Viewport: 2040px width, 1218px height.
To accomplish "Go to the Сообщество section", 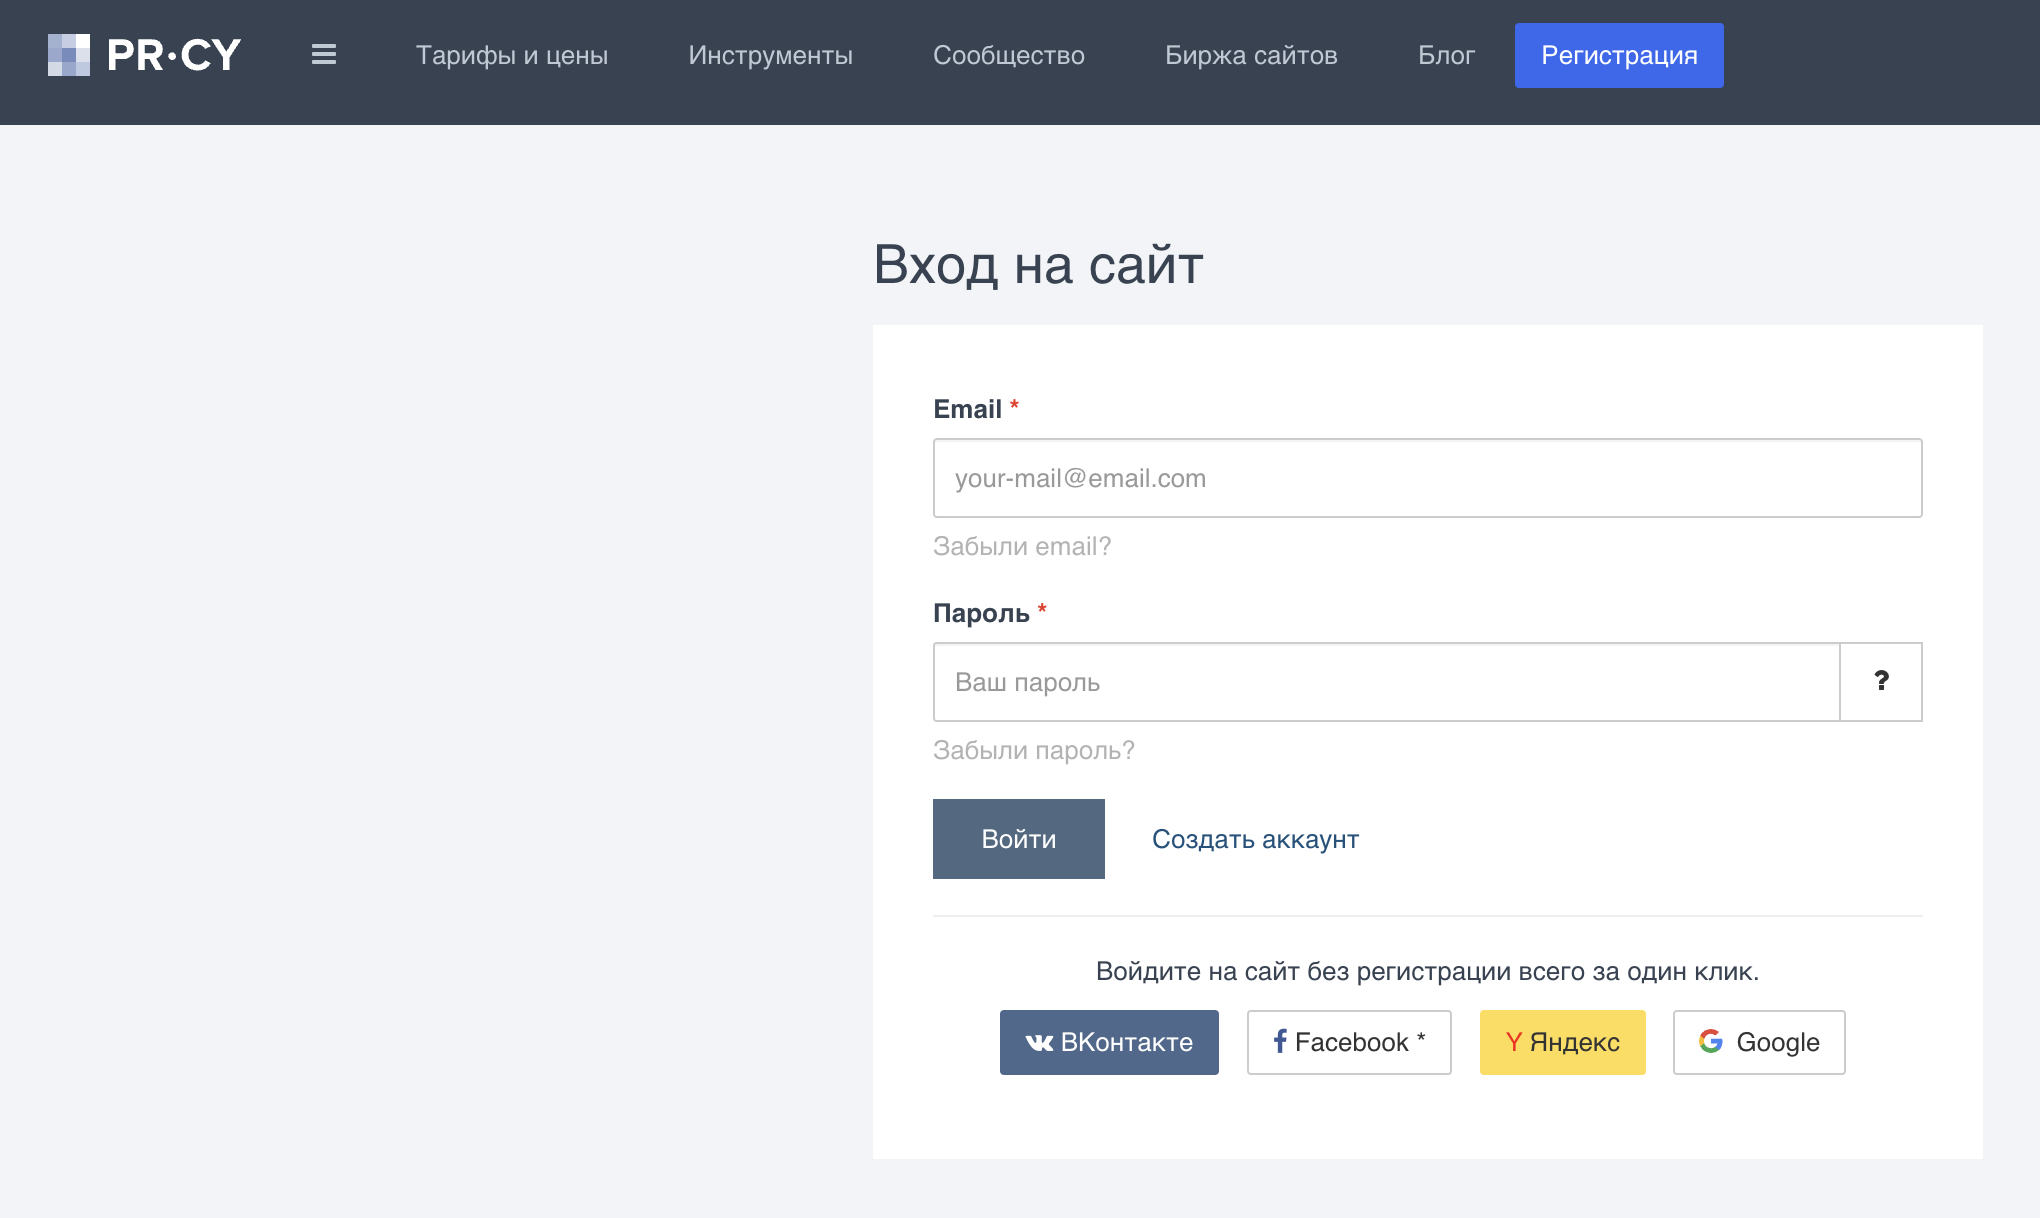I will [x=1008, y=55].
